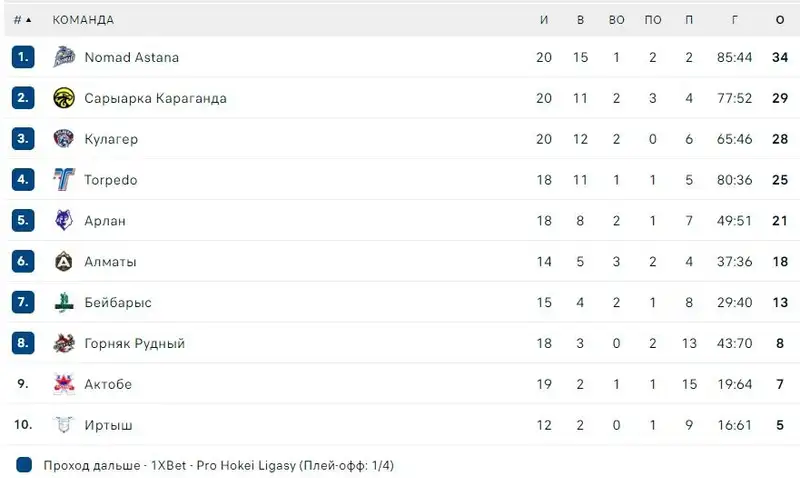Click the Арлан wolf logo
The image size is (800, 478).
(x=64, y=221)
